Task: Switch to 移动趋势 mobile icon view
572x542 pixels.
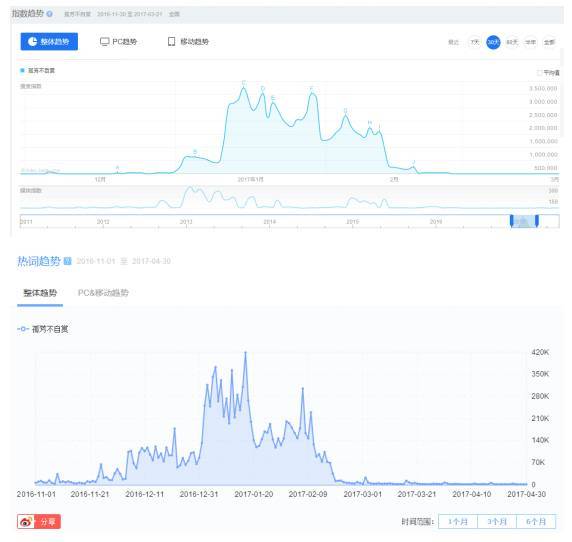Action: click(x=188, y=42)
